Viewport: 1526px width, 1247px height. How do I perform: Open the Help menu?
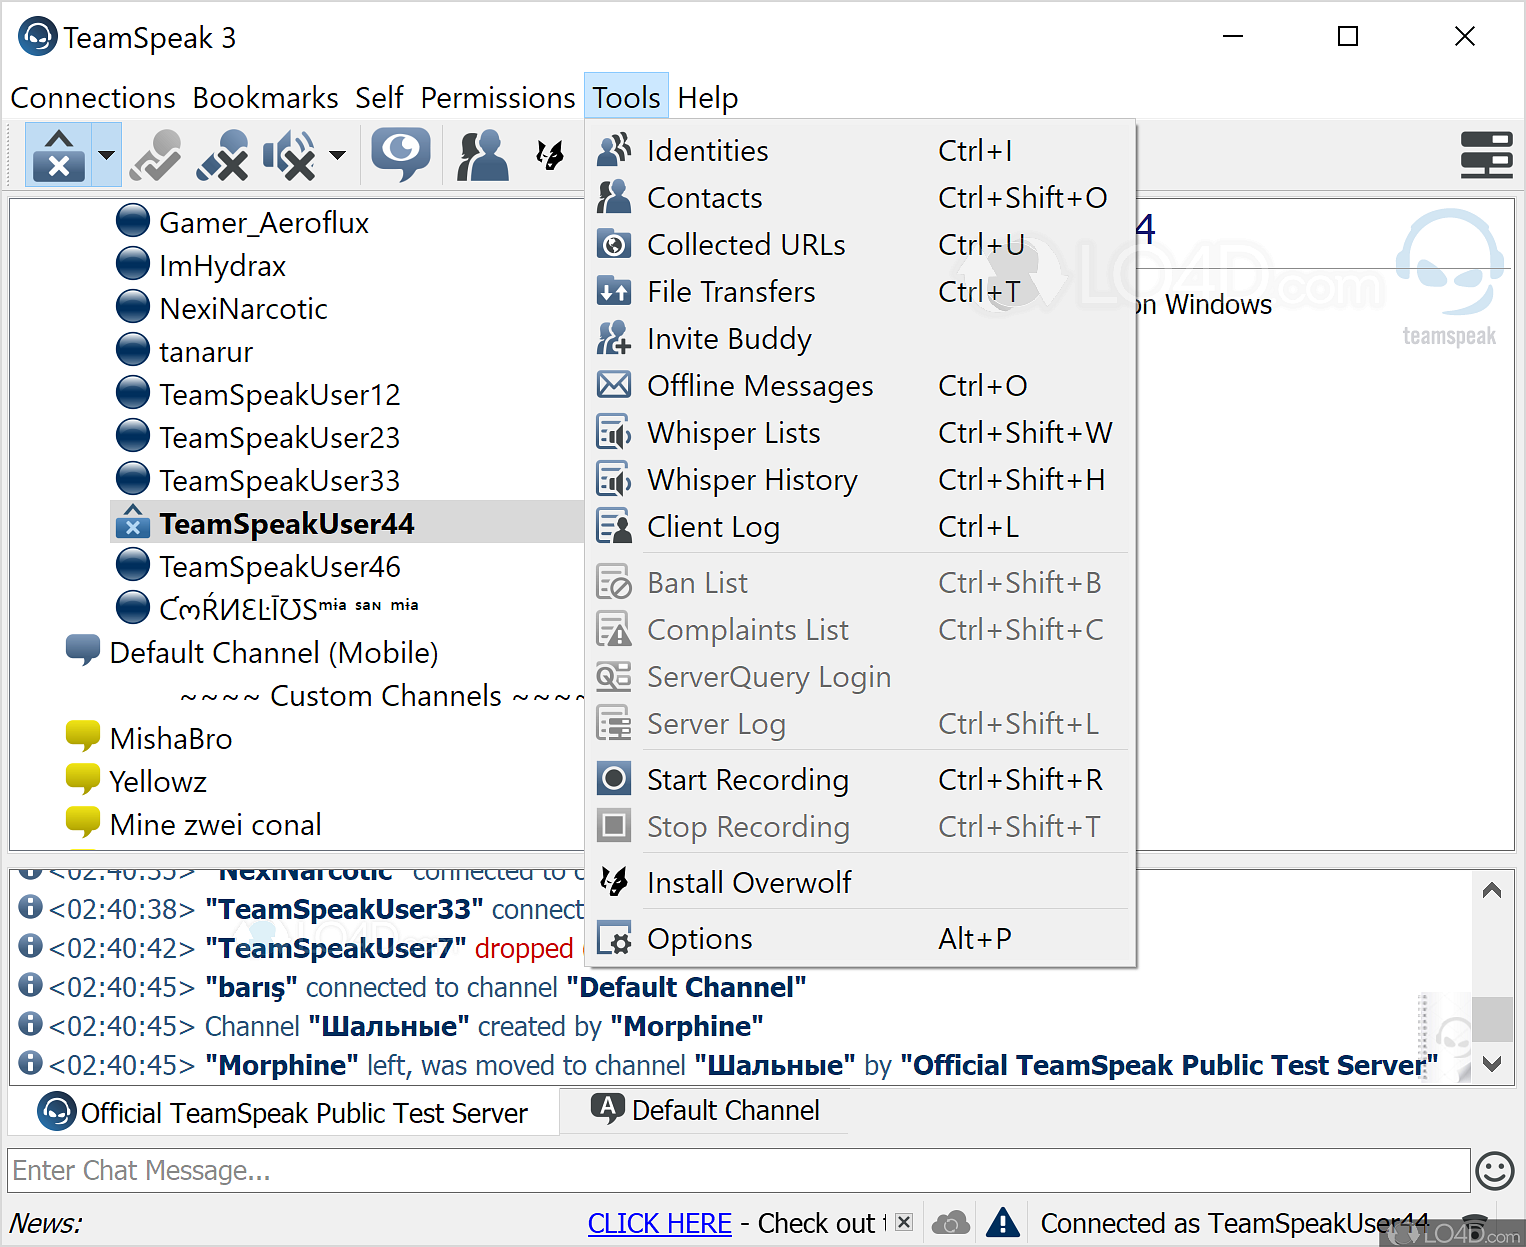click(707, 98)
